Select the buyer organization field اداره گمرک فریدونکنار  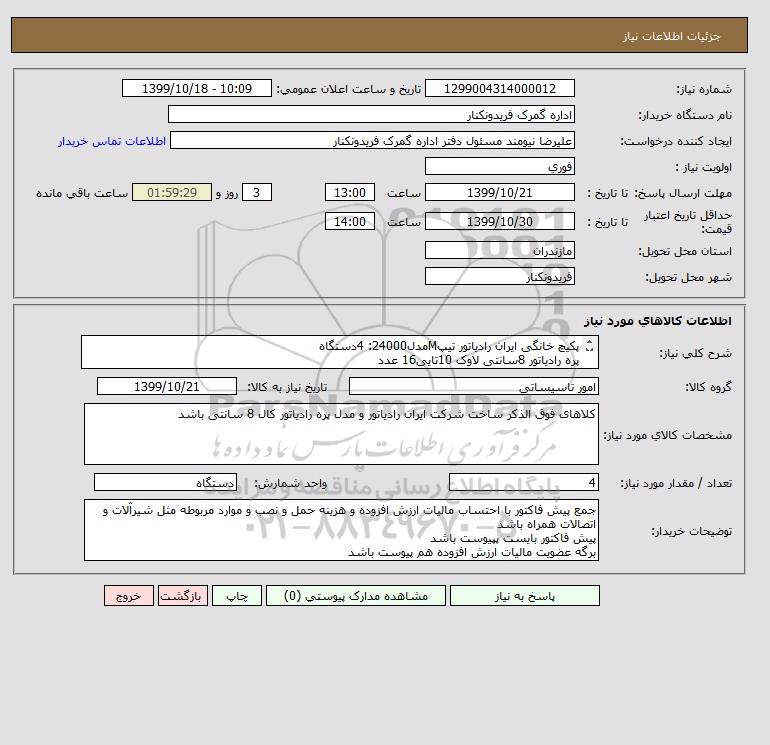(371, 114)
